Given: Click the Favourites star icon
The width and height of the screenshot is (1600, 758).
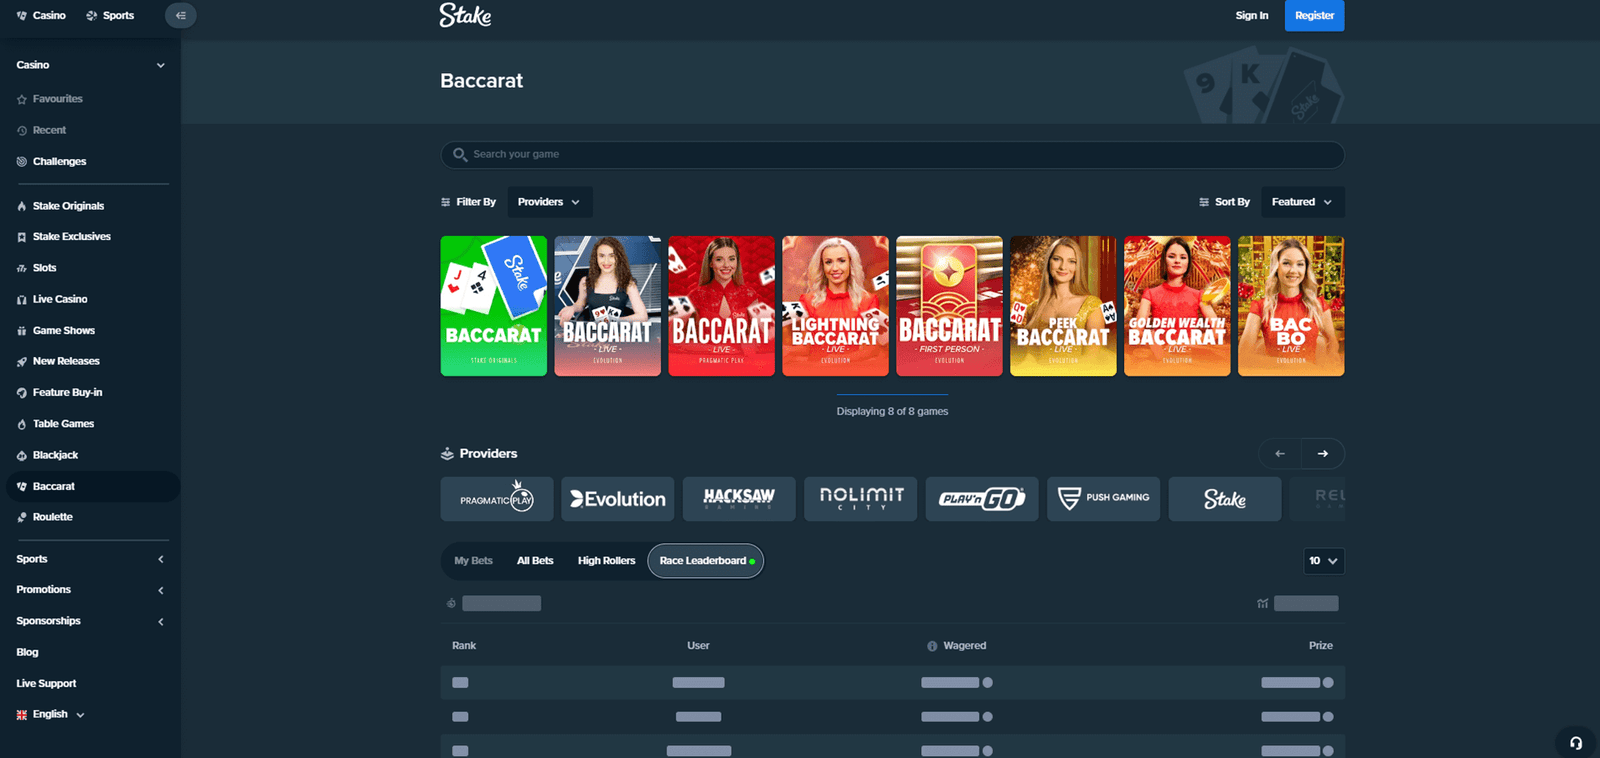Looking at the screenshot, I should [22, 99].
